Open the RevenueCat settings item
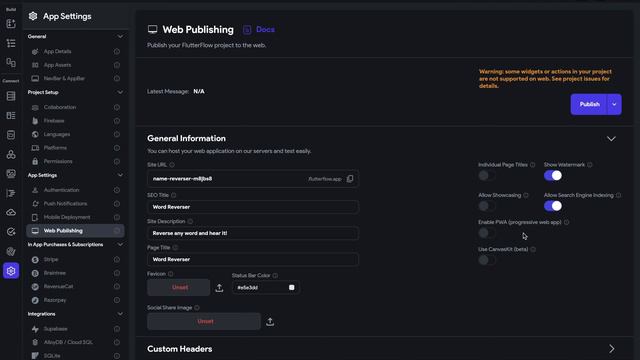 58,287
